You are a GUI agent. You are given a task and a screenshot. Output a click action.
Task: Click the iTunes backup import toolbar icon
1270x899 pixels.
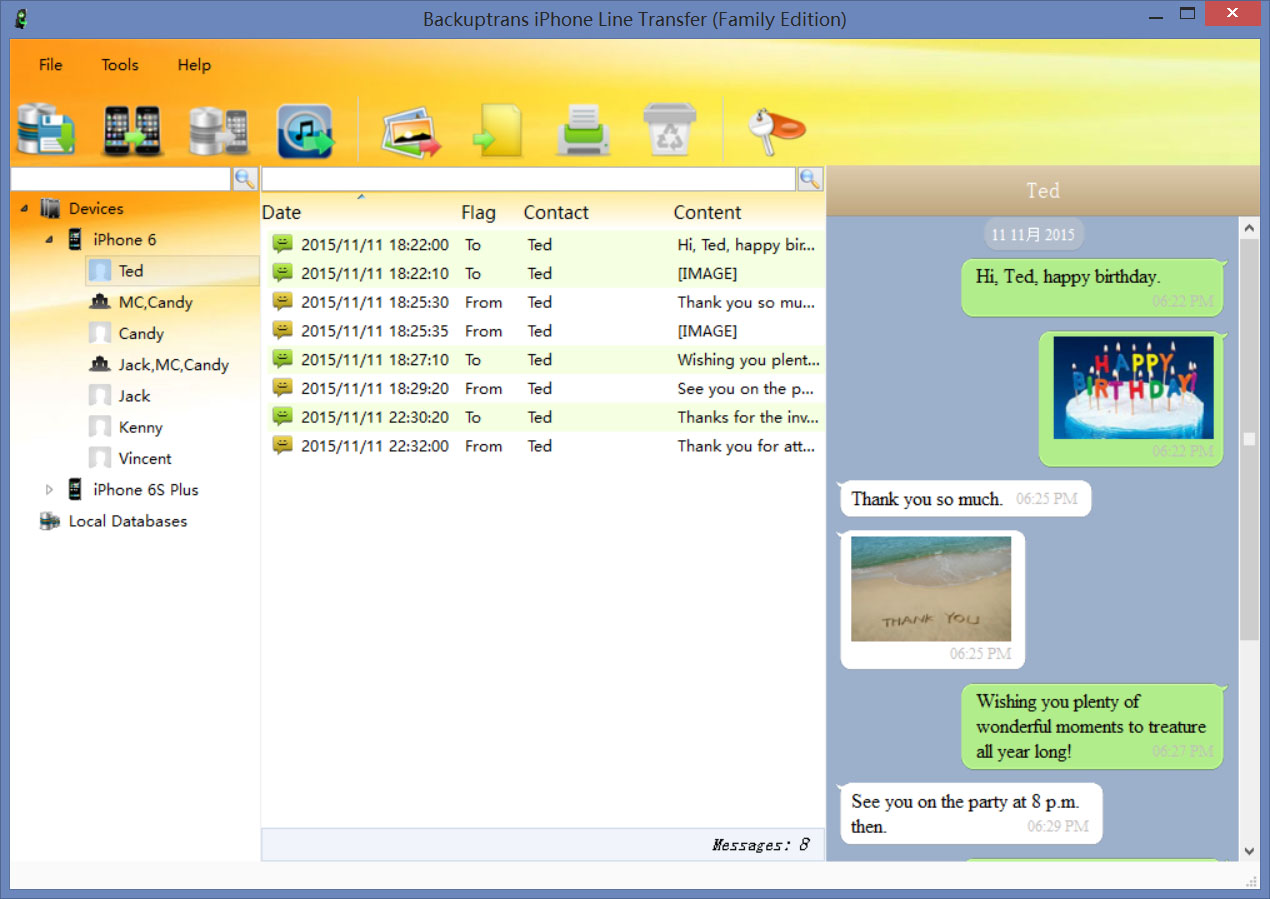click(x=305, y=131)
